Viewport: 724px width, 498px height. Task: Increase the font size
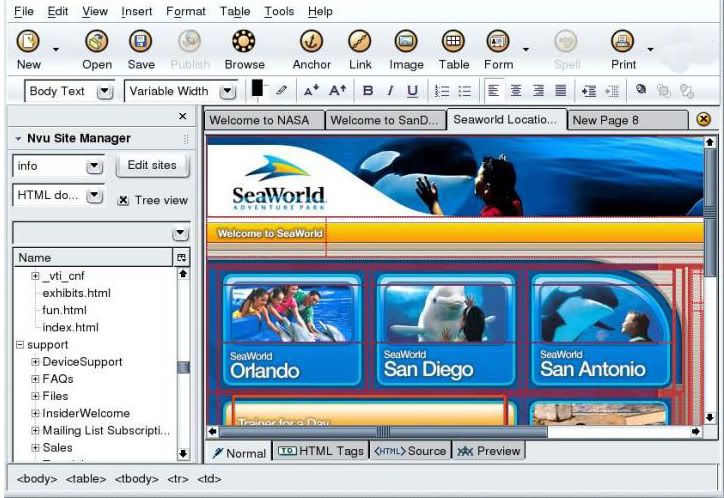(x=338, y=90)
